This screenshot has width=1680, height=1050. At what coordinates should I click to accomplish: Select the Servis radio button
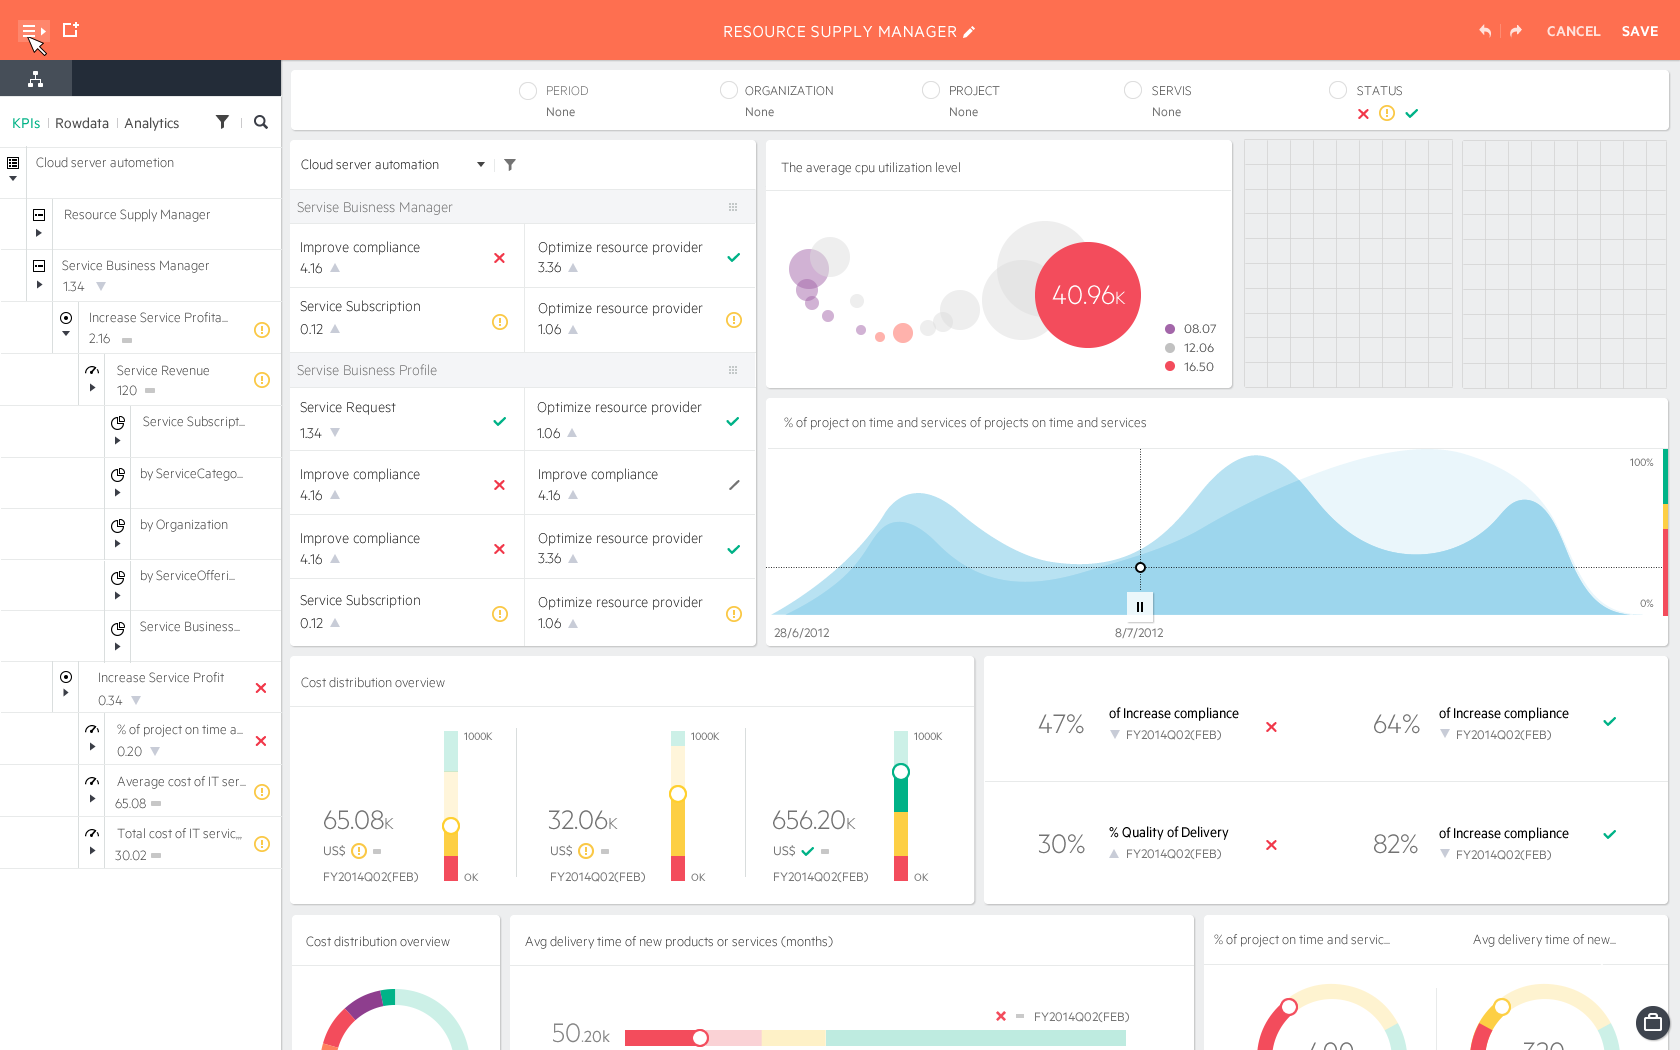pos(1133,90)
